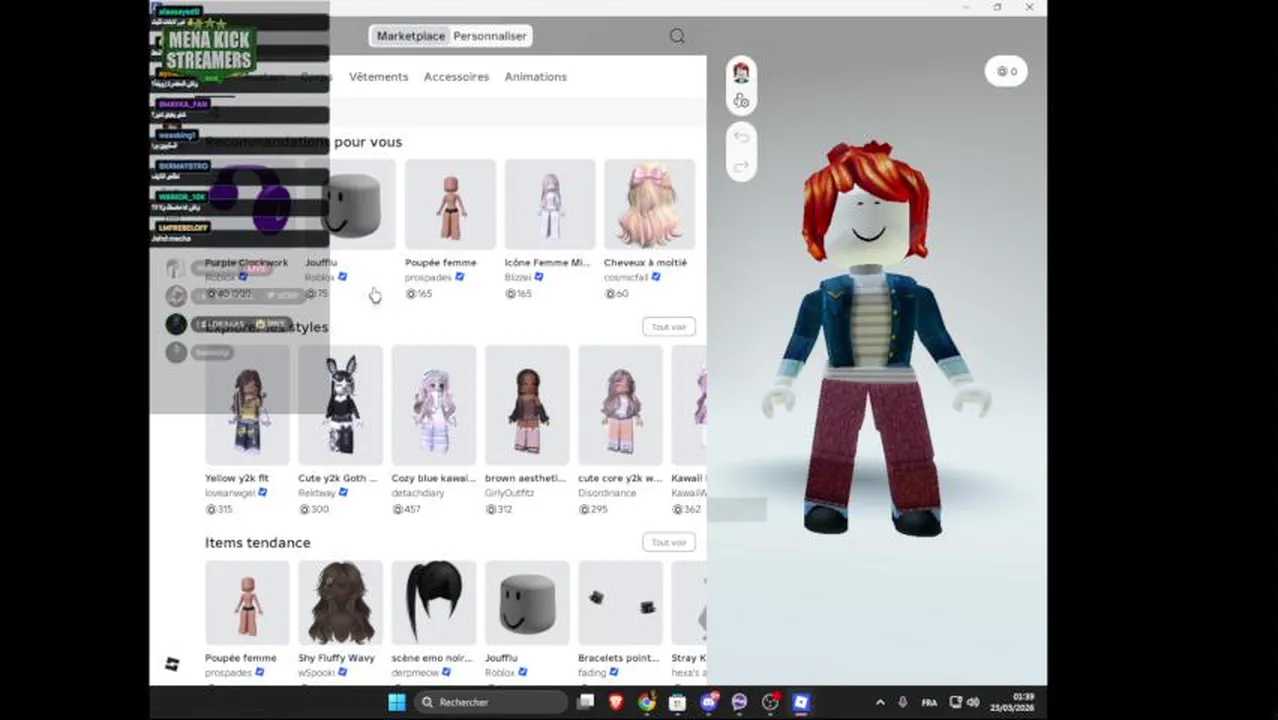
Task: Select the Bracelets point... thumbnail
Action: pyautogui.click(x=620, y=603)
